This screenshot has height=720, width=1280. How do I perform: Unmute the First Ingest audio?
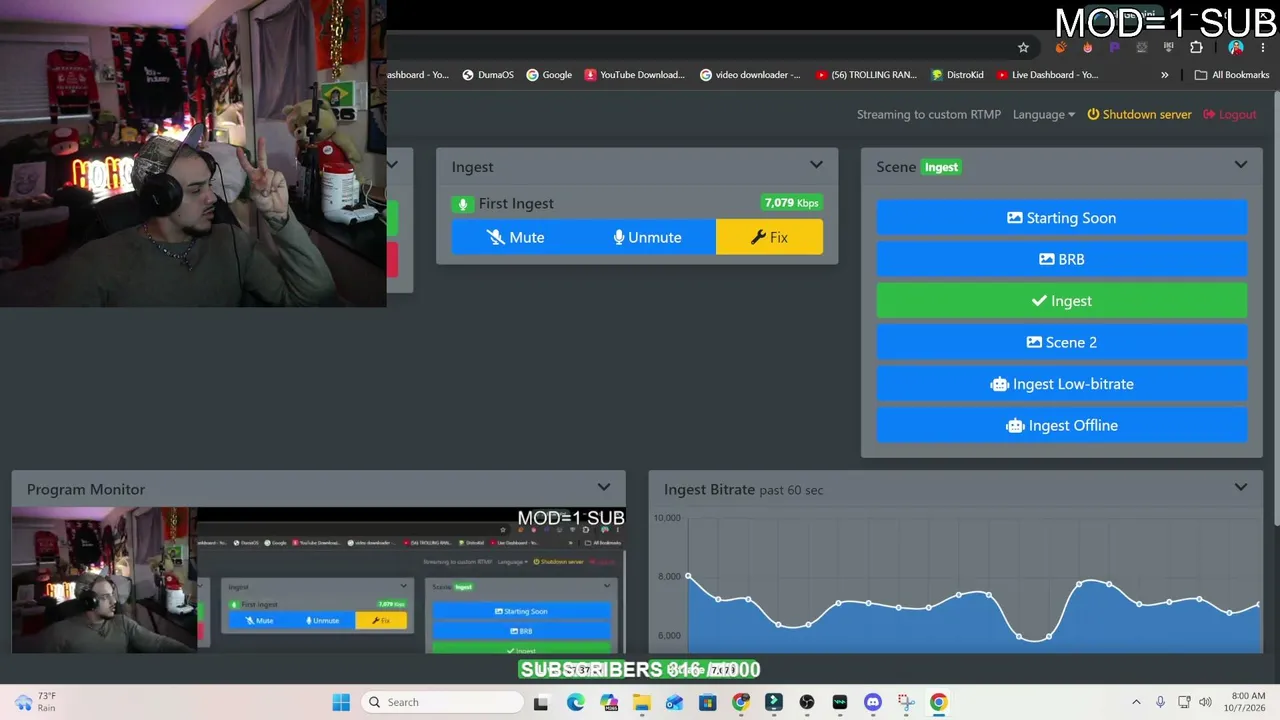coord(648,237)
